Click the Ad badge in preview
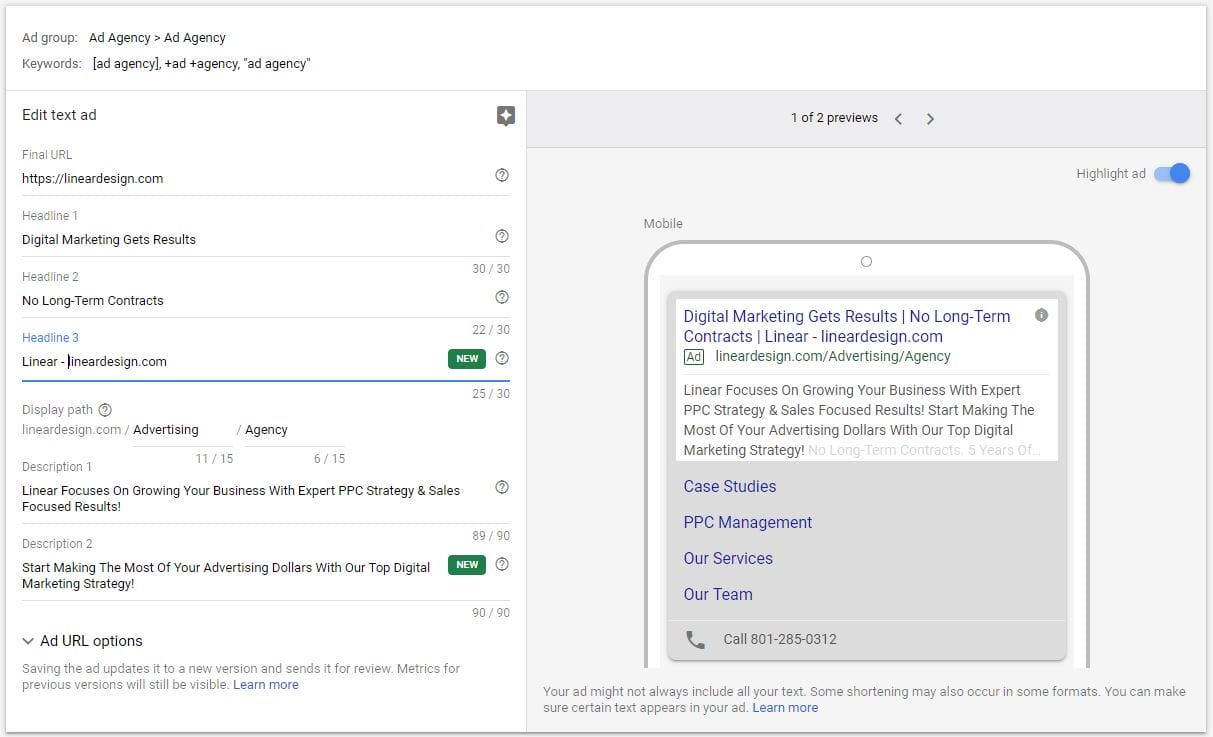Screen dimensions: 1213x737 click(694, 357)
